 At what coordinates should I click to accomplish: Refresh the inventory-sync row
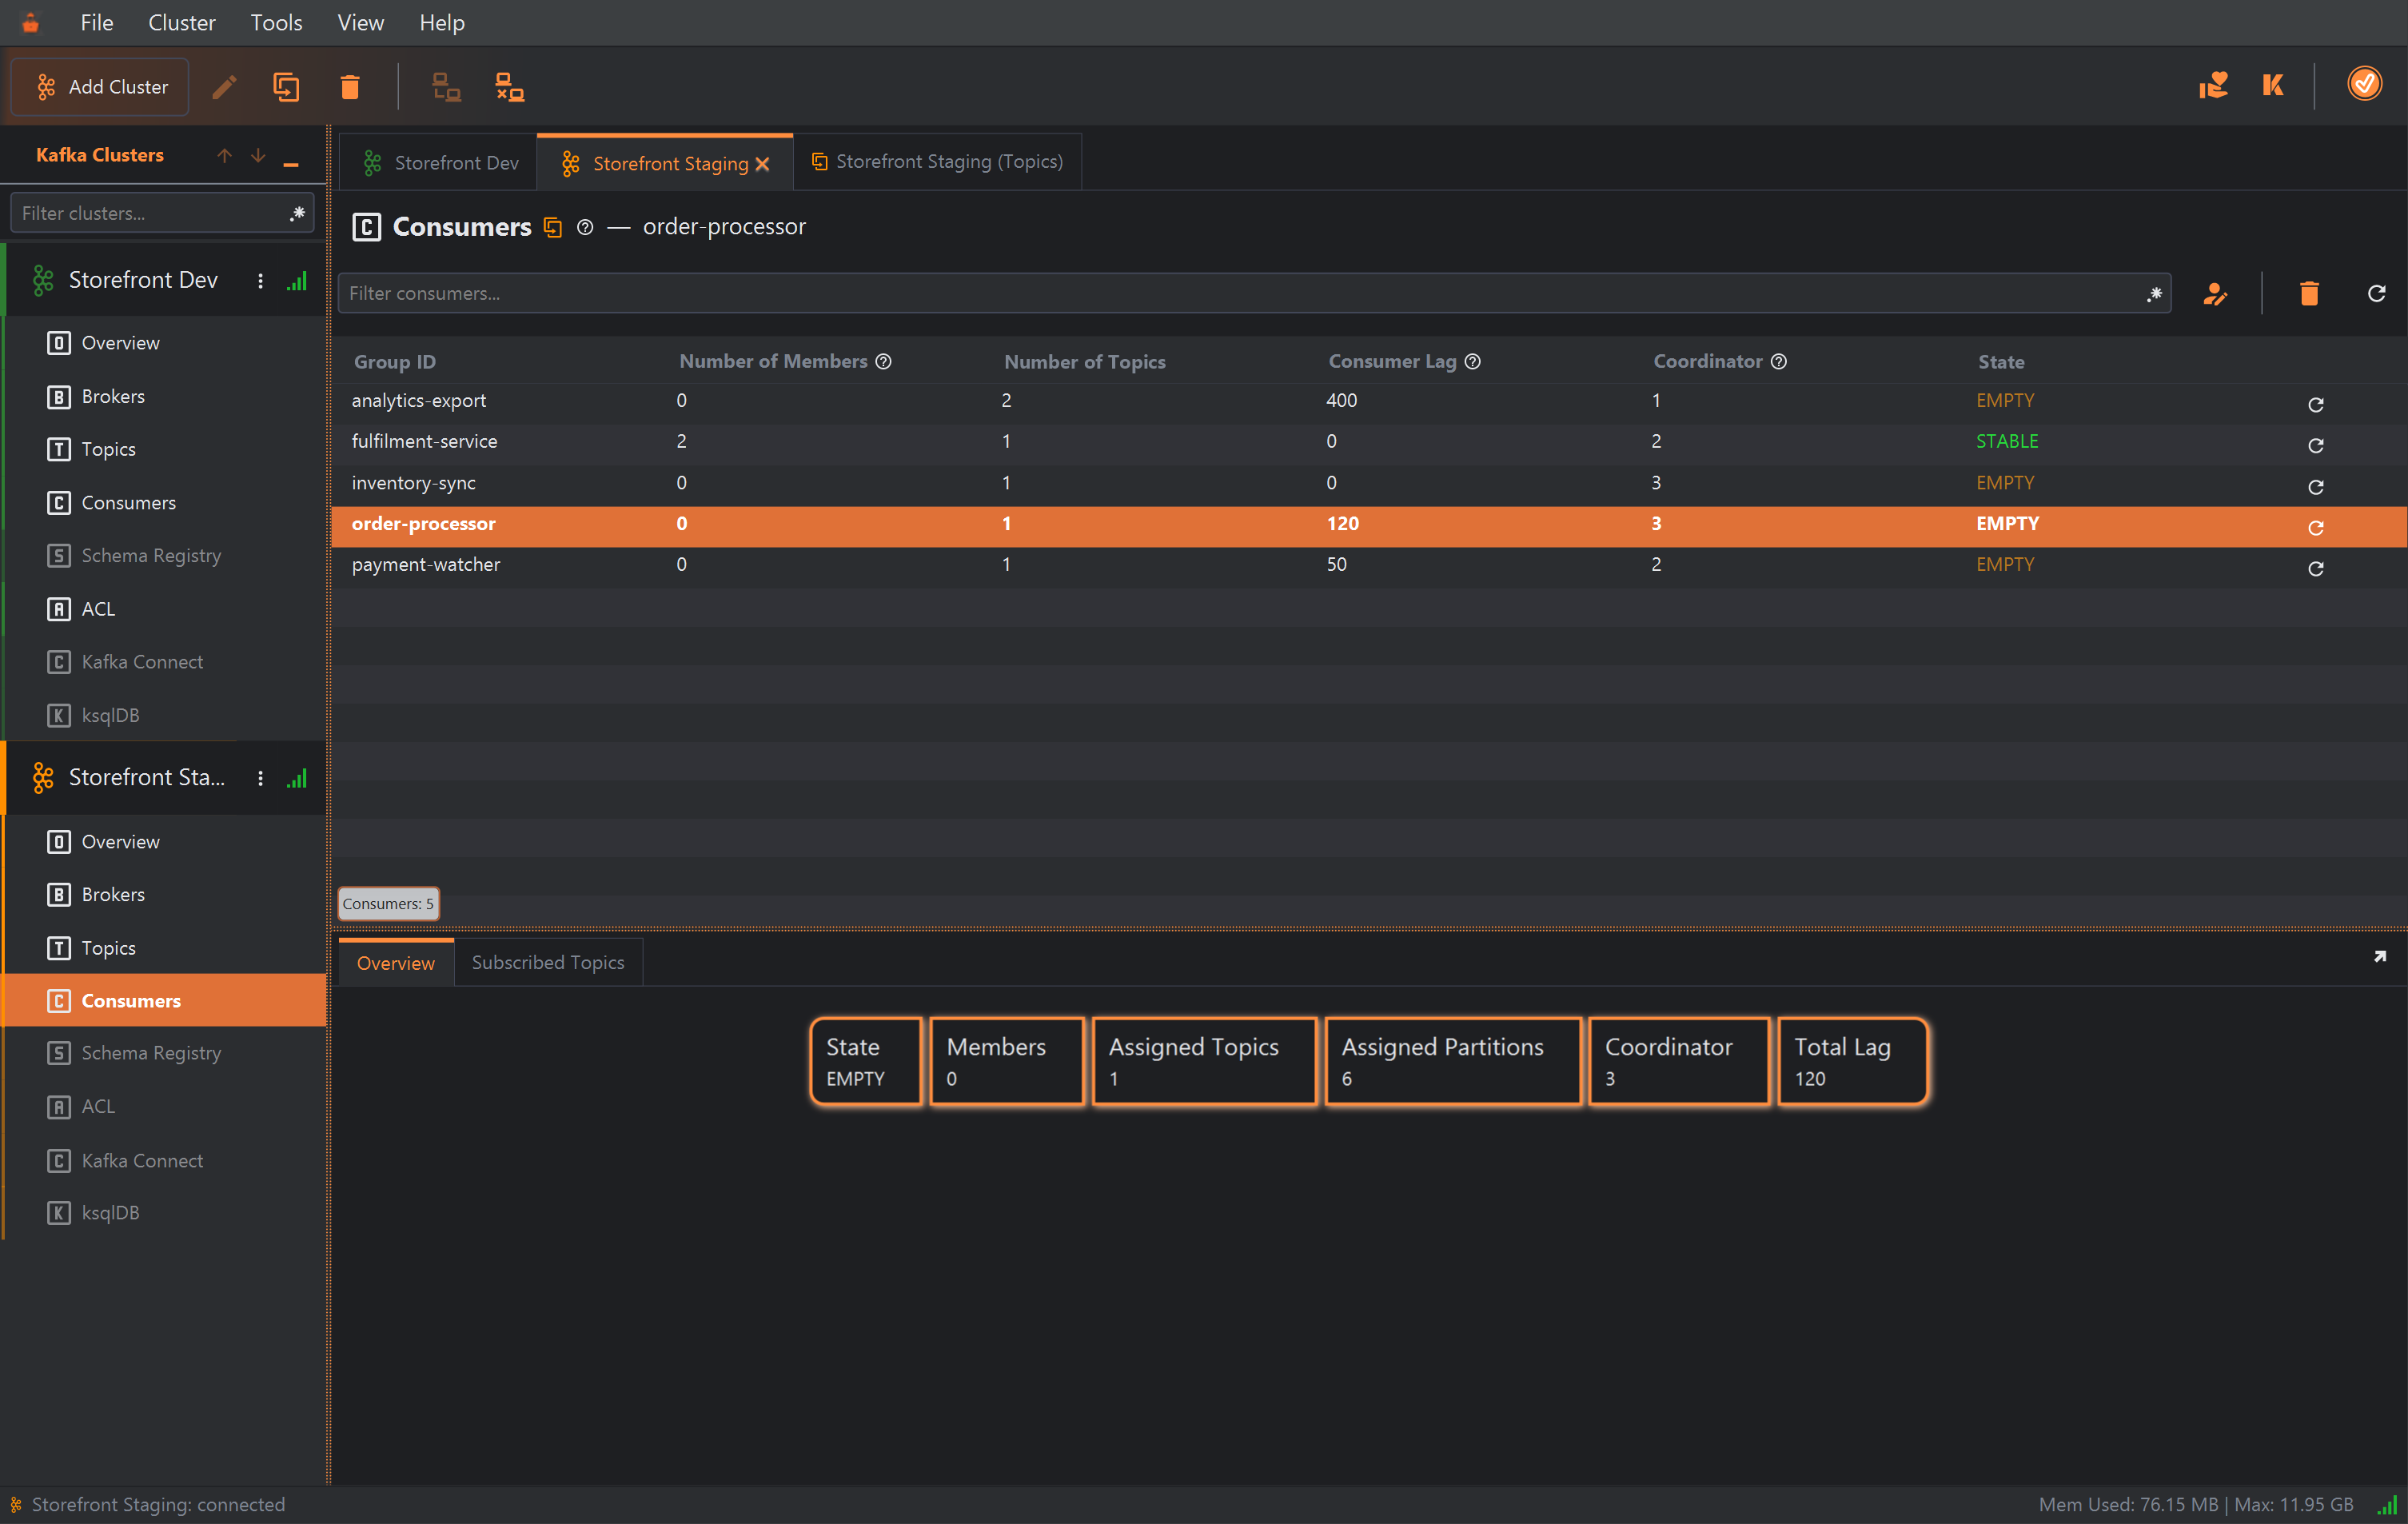click(2316, 487)
